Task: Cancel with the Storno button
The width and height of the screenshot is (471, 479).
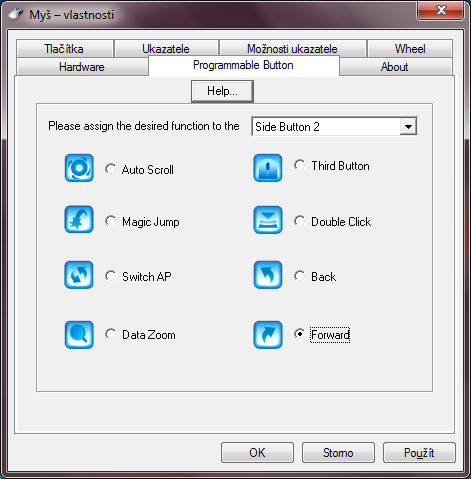Action: click(x=338, y=453)
